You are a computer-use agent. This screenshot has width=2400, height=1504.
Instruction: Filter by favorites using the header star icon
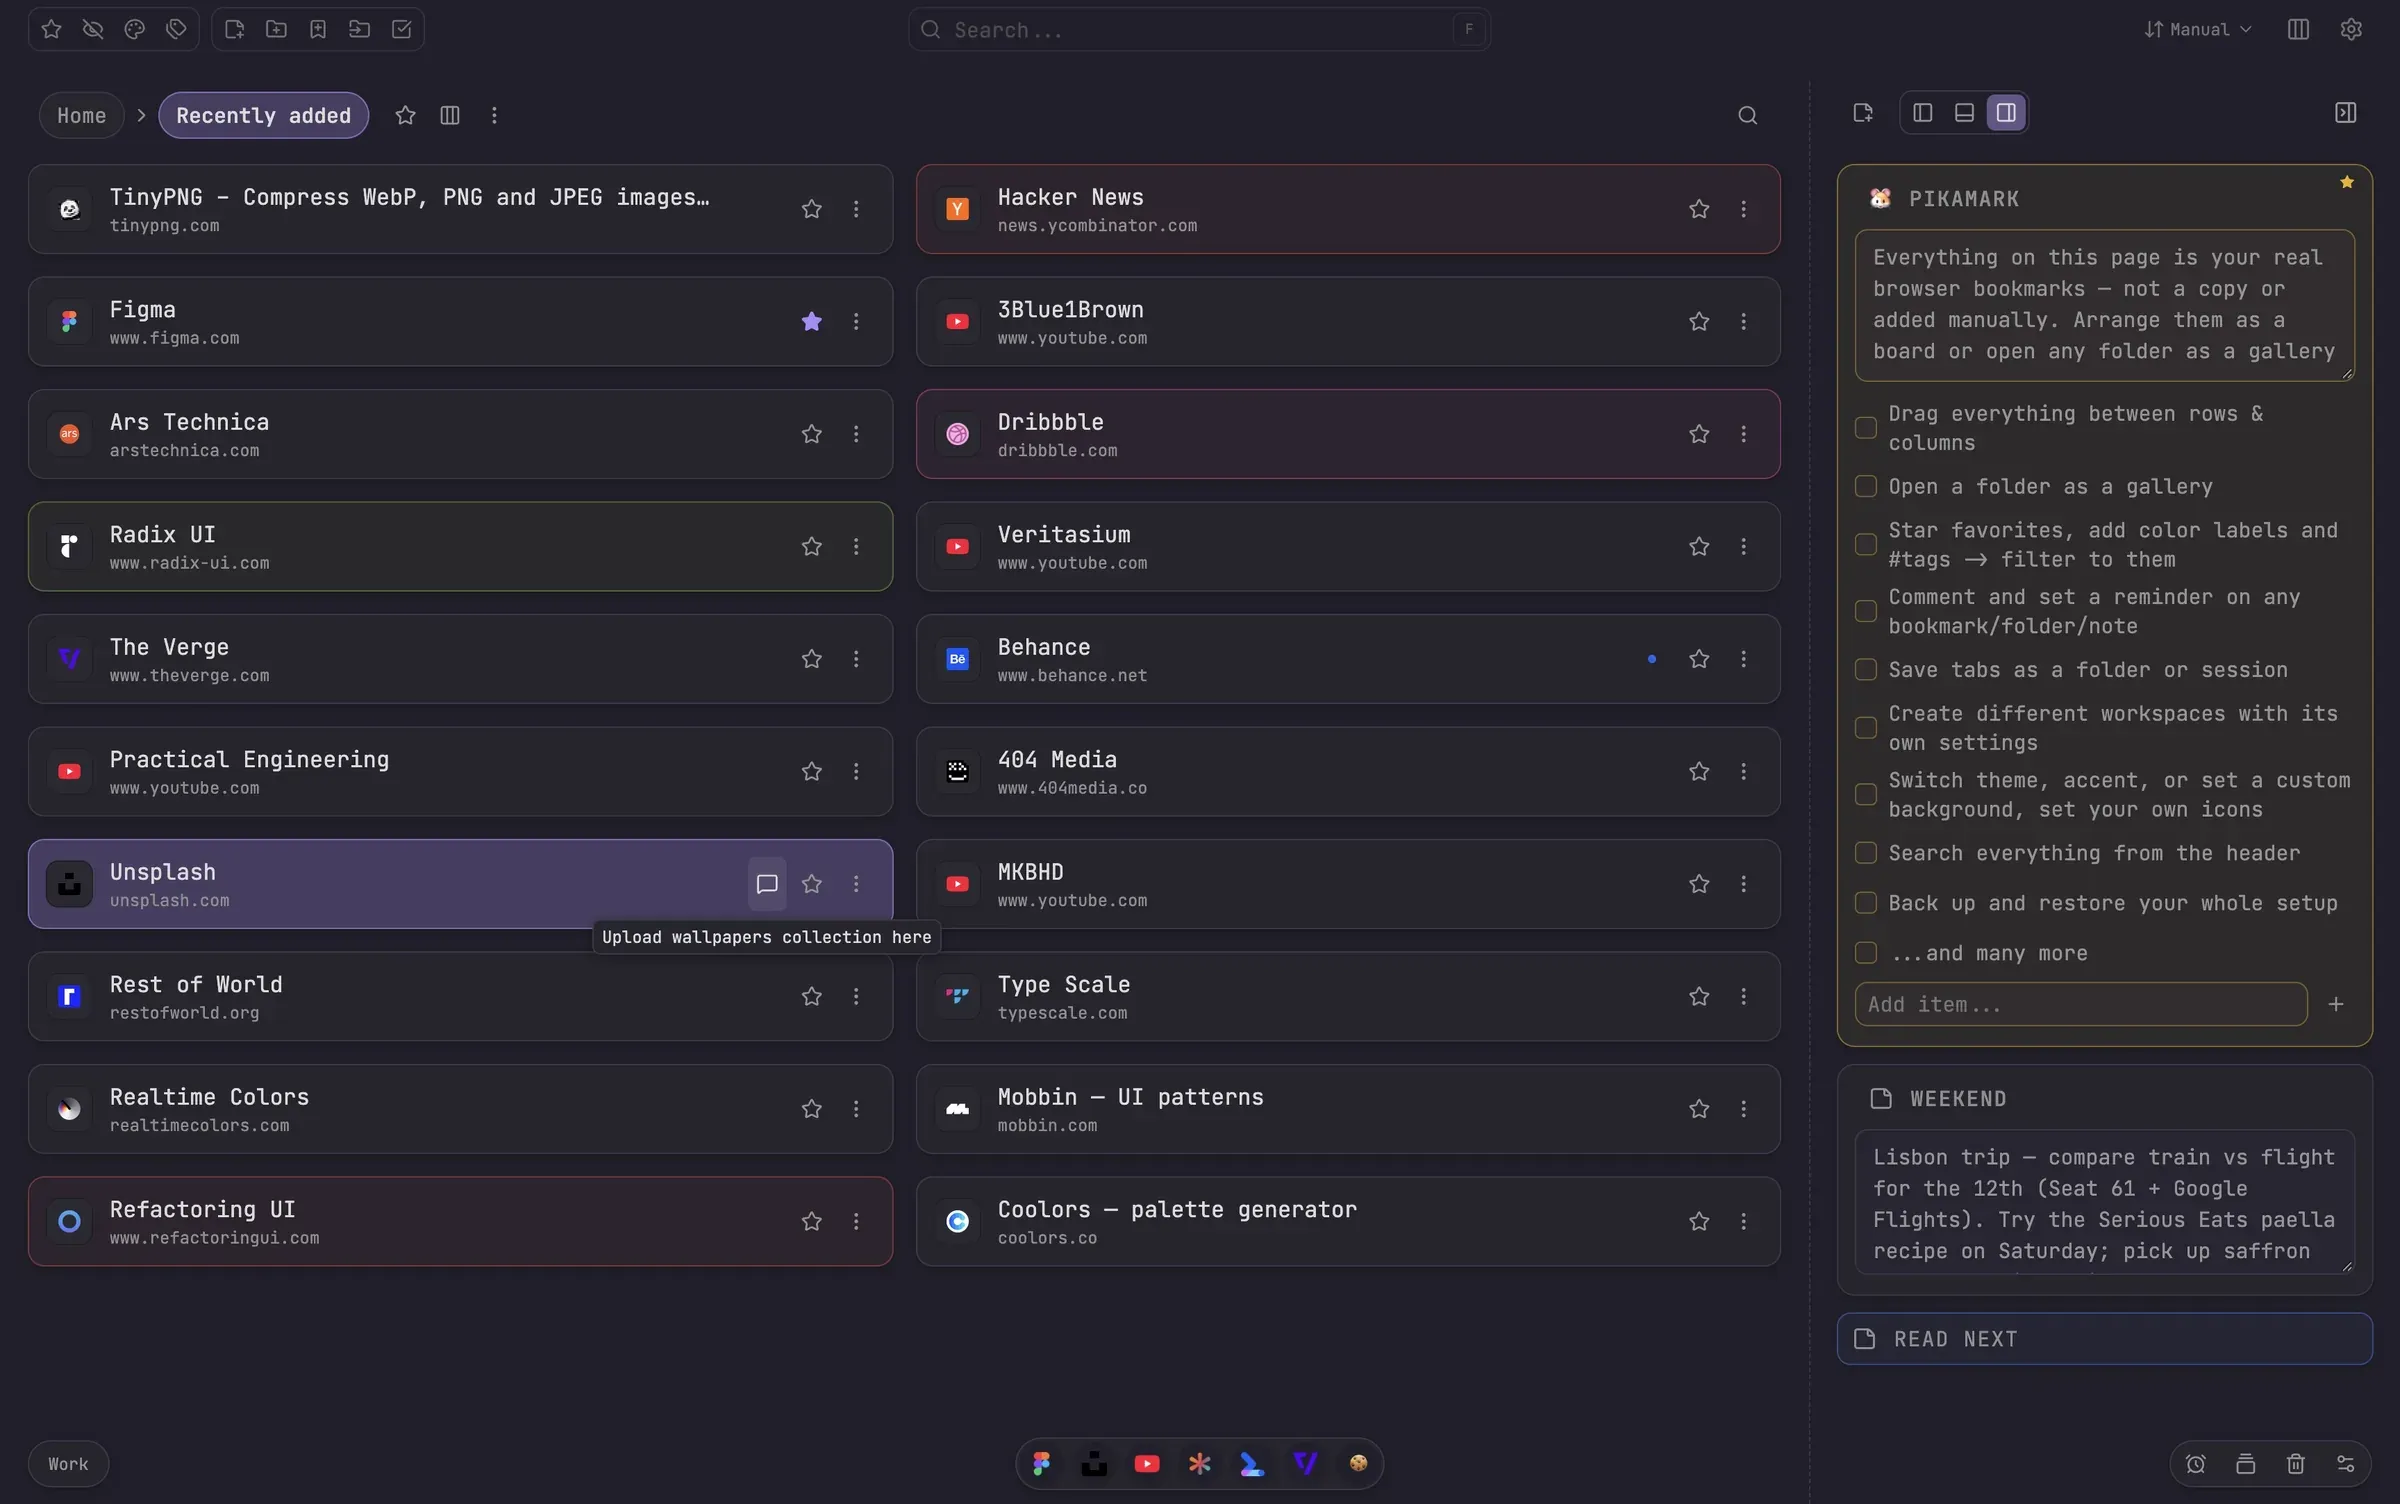(x=52, y=30)
